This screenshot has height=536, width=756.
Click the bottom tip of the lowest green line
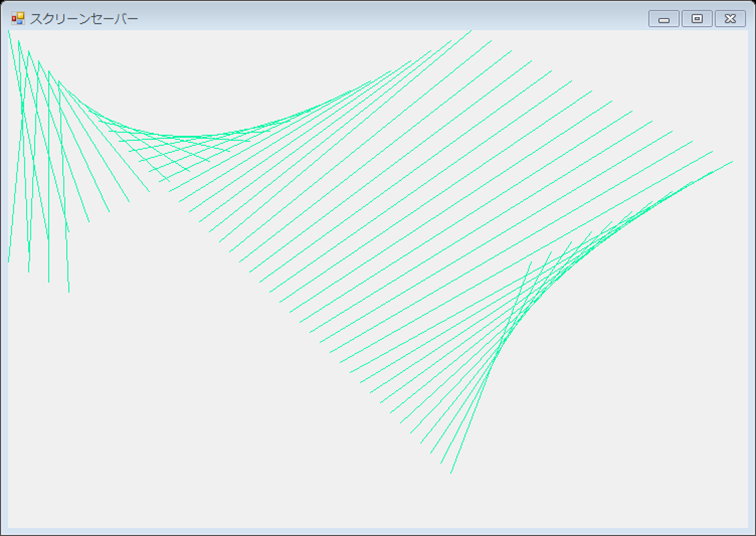click(451, 472)
